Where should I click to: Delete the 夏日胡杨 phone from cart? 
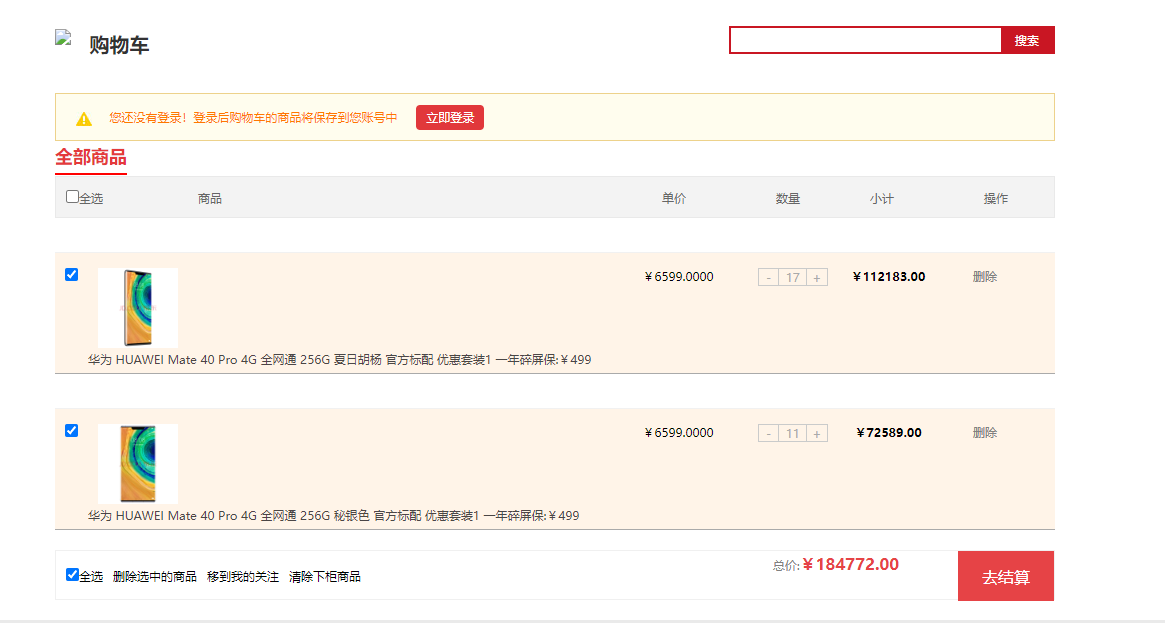985,277
